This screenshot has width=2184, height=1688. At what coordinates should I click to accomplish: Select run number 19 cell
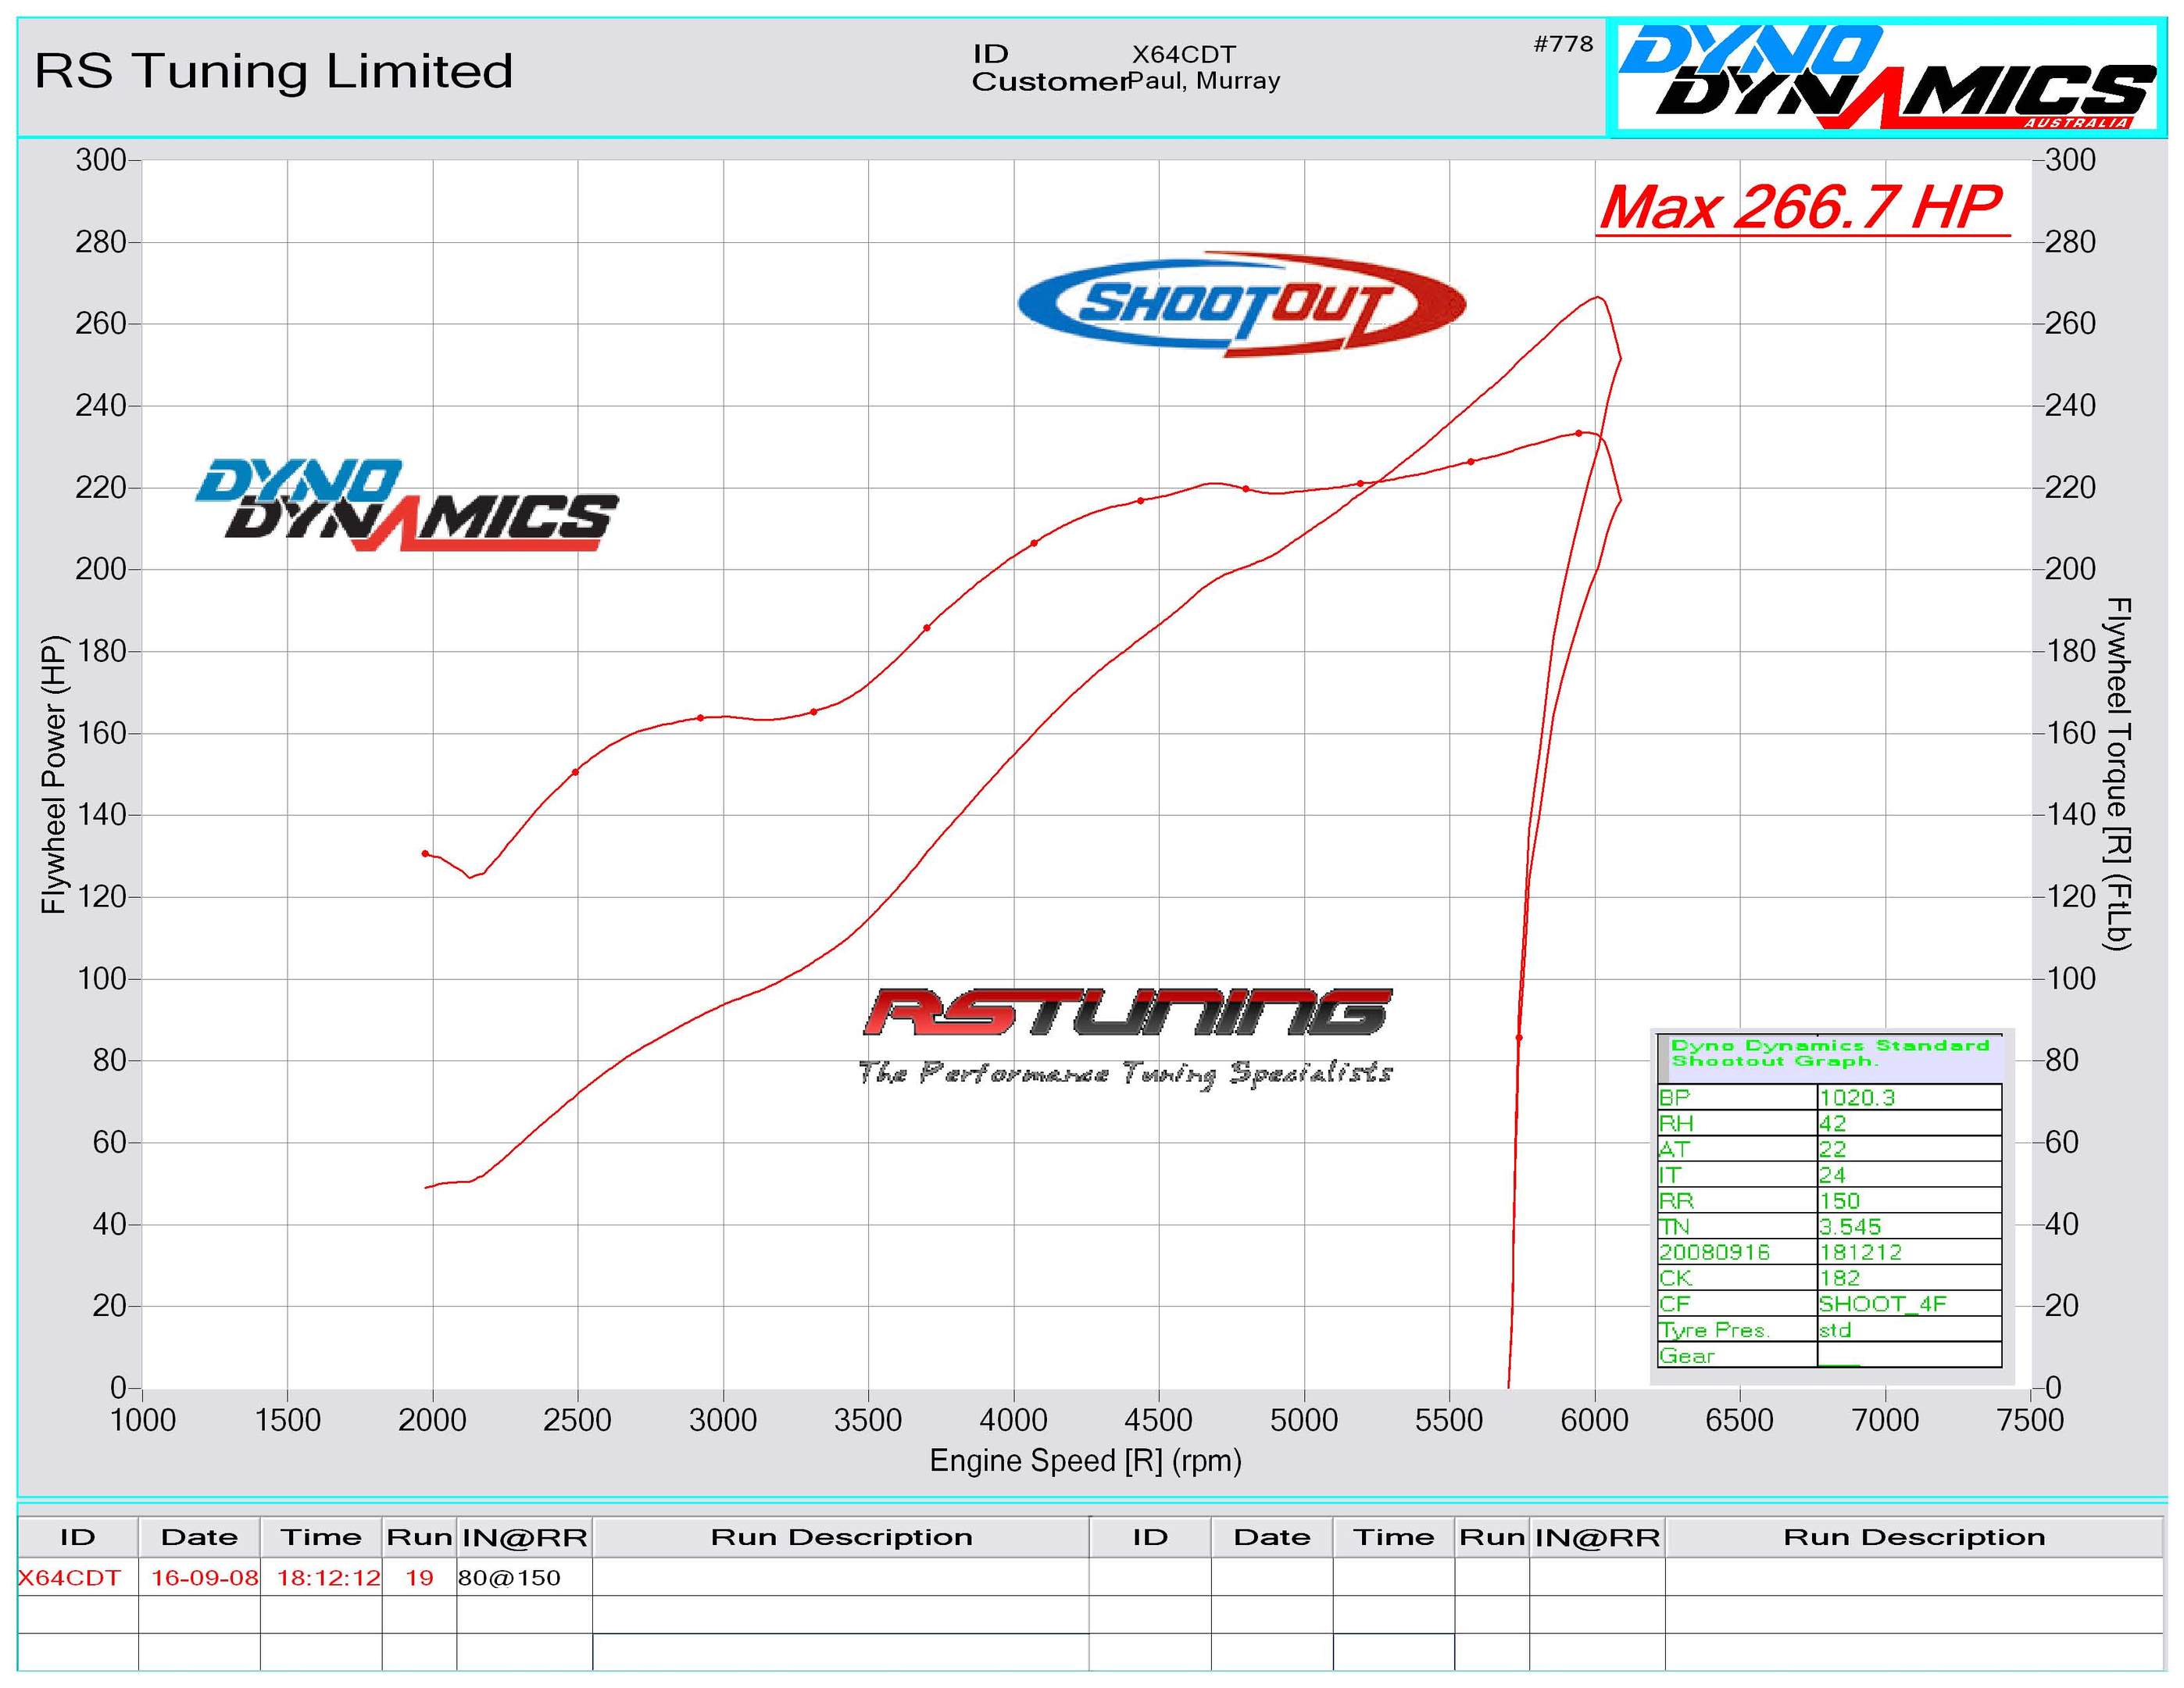[419, 1577]
